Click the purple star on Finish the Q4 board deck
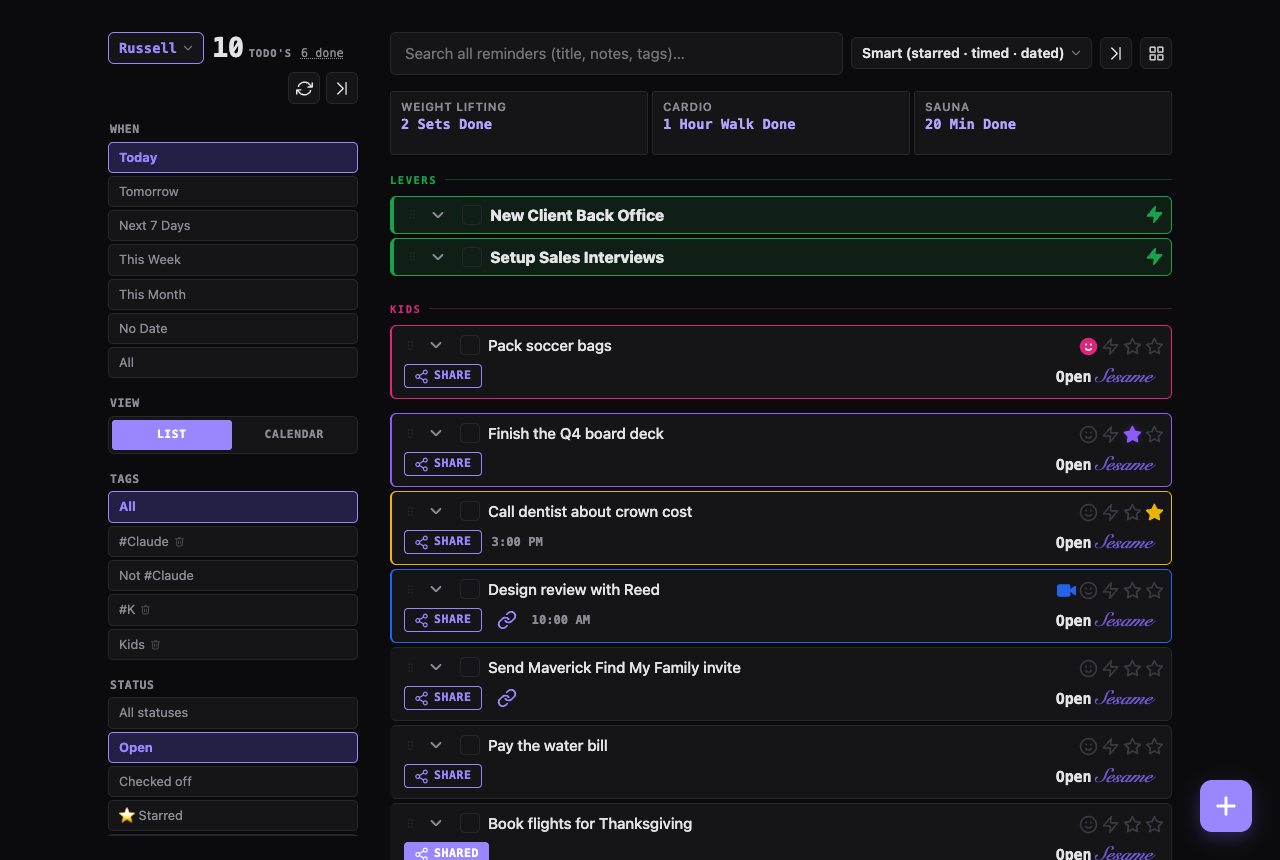 (x=1132, y=434)
